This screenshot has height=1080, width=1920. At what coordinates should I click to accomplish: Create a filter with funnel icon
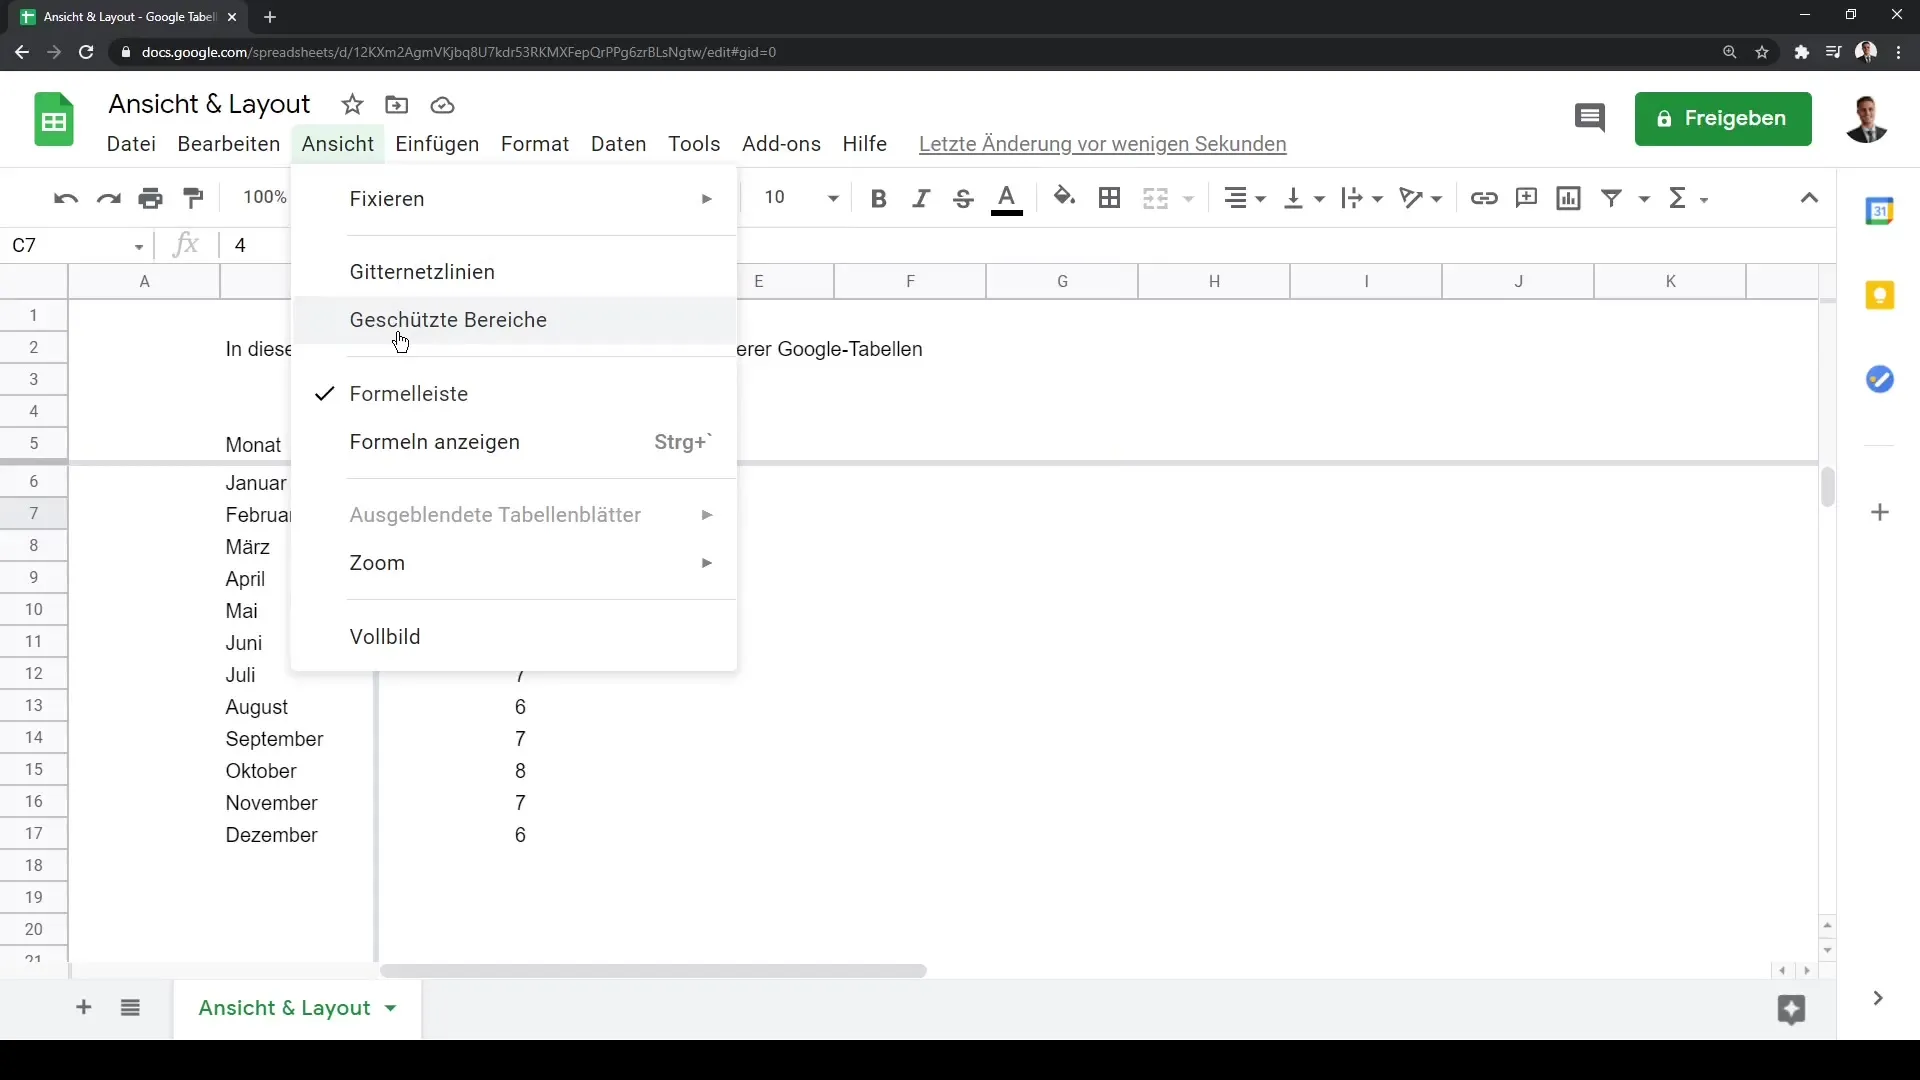point(1612,198)
